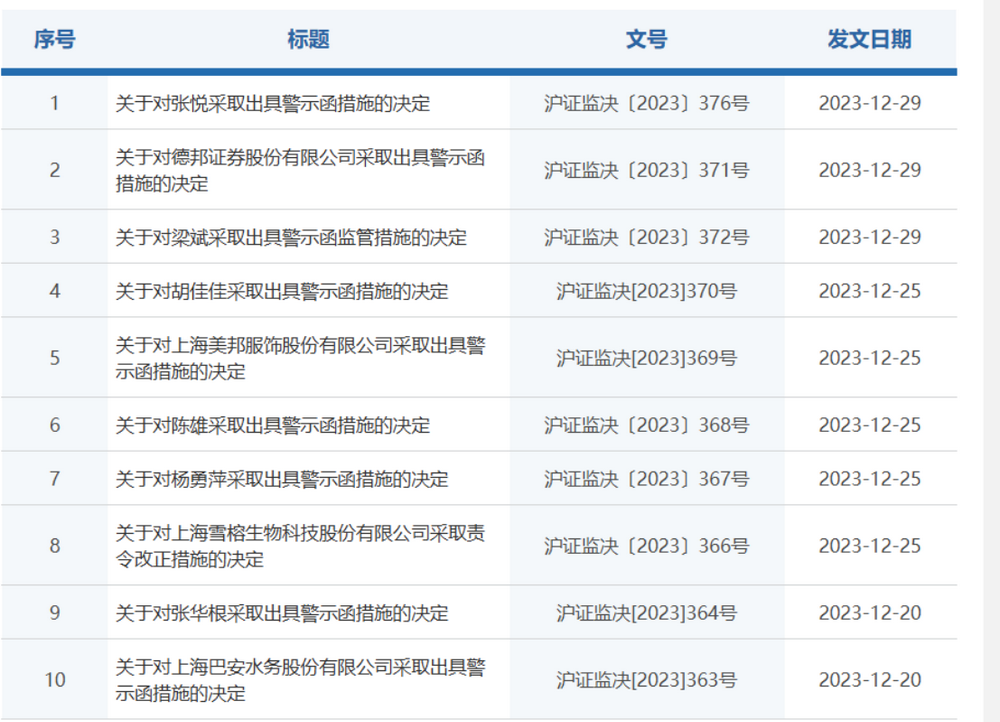Click the 序号 column header
The height and width of the screenshot is (722, 1000).
(54, 40)
